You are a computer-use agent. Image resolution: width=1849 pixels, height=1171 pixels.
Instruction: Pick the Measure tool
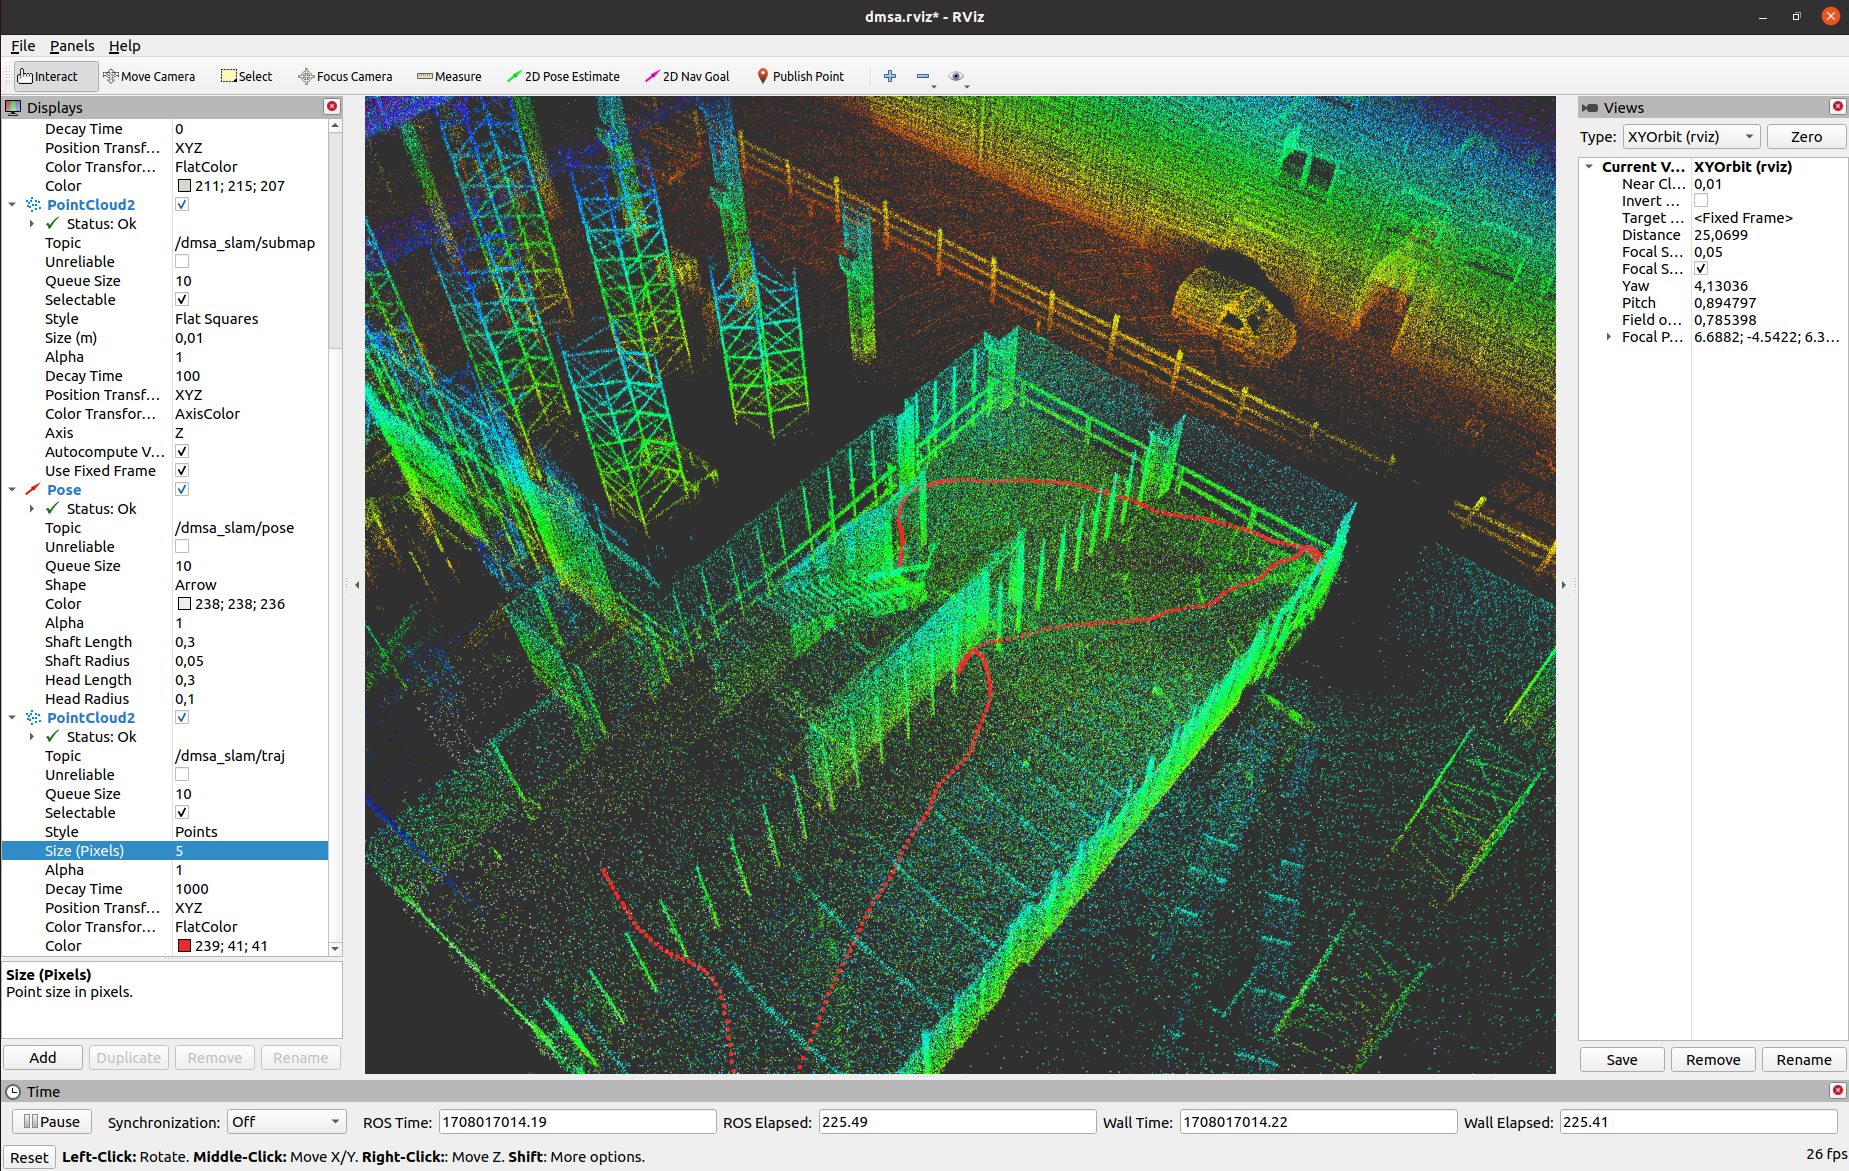coord(449,76)
